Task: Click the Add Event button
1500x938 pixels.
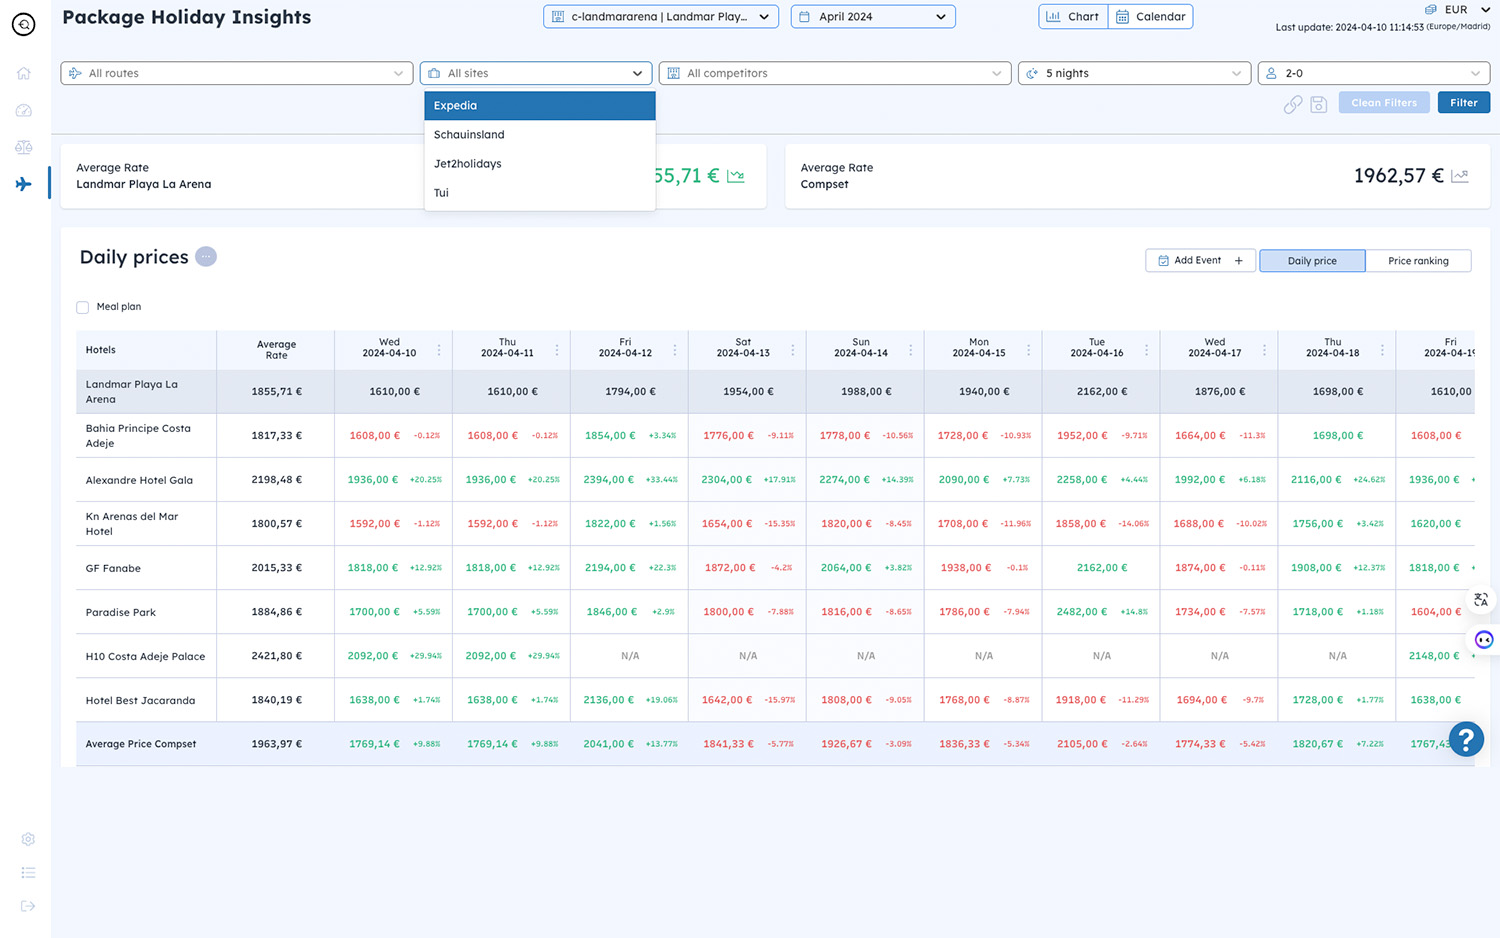Action: pos(1200,261)
